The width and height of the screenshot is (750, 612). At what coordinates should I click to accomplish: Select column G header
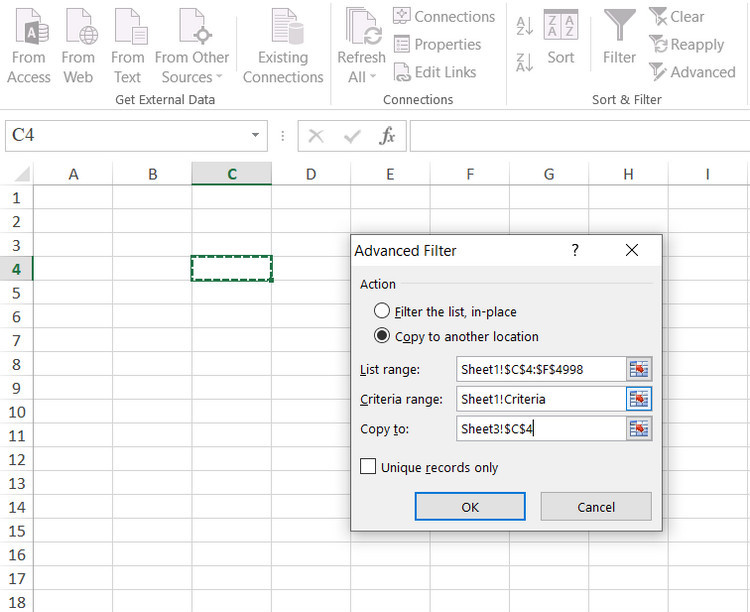[549, 174]
